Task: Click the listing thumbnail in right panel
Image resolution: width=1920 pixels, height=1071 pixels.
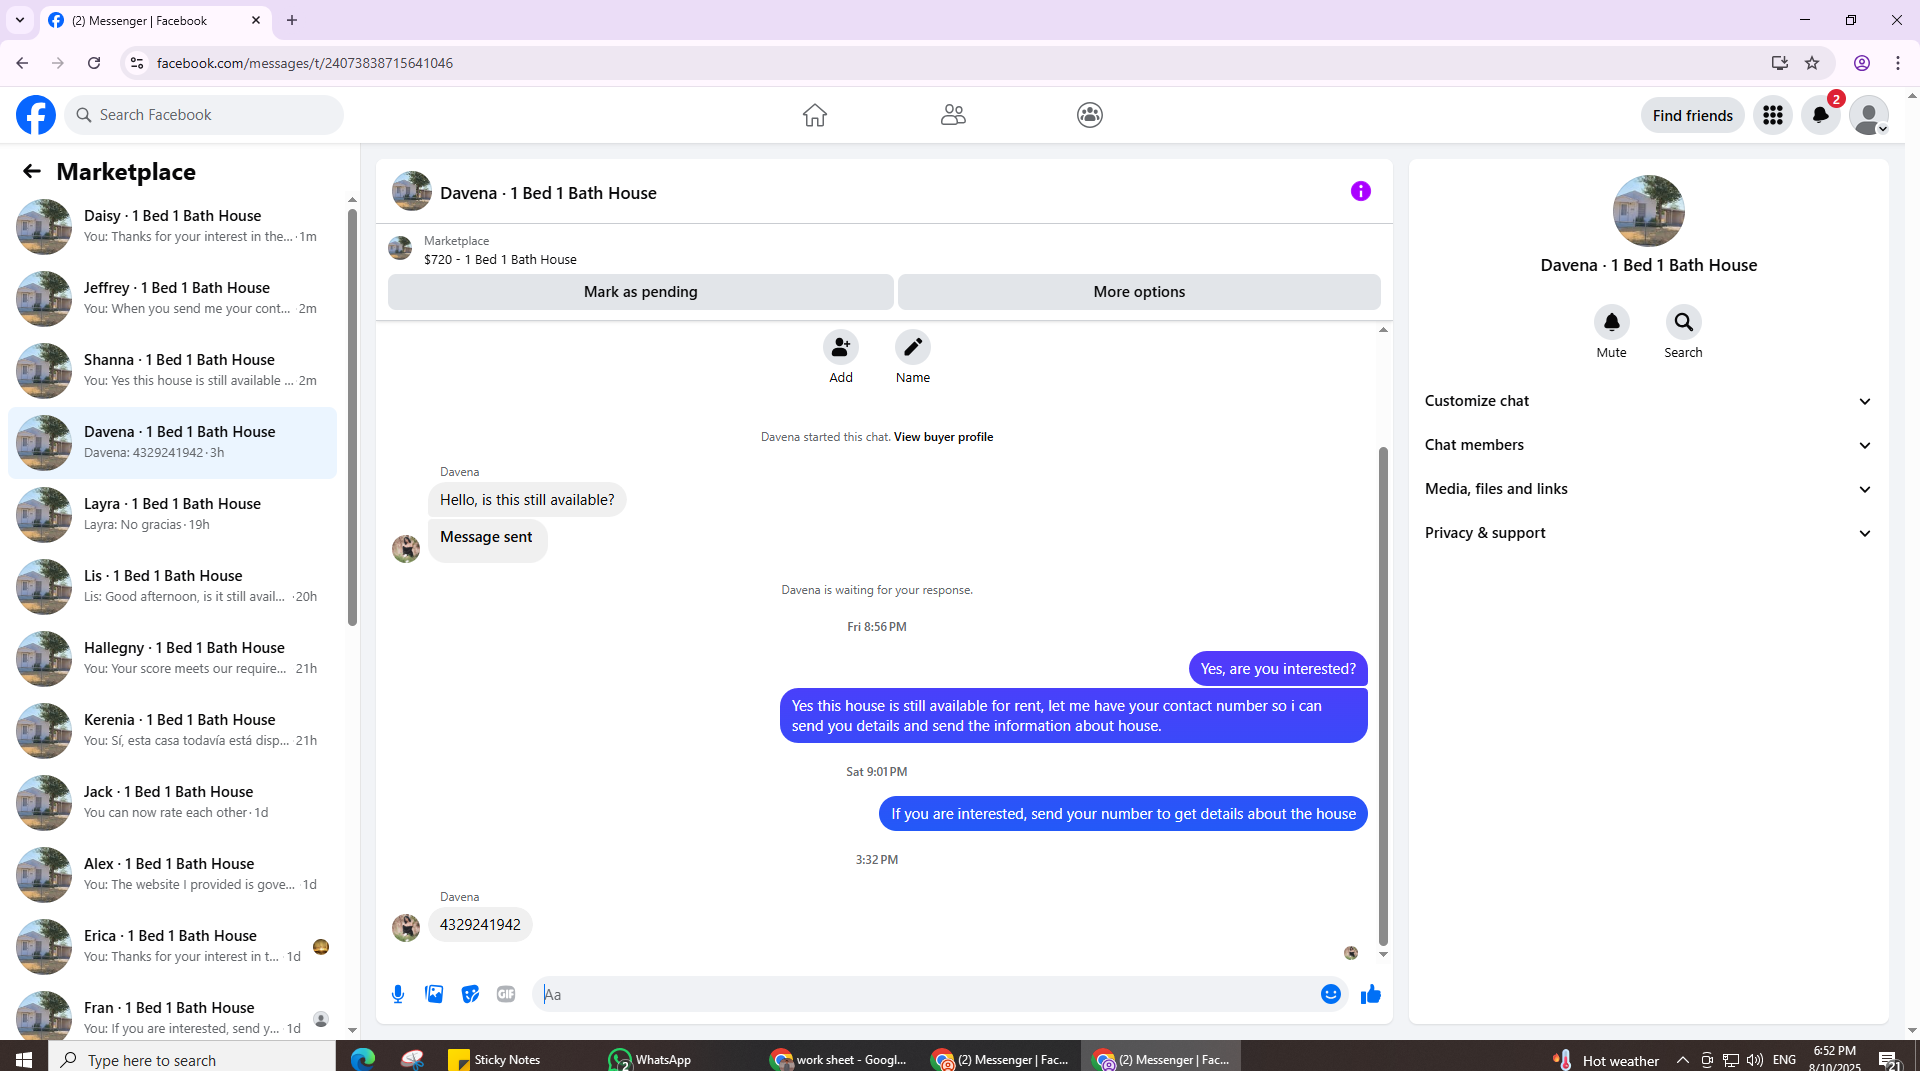Action: click(x=1648, y=211)
